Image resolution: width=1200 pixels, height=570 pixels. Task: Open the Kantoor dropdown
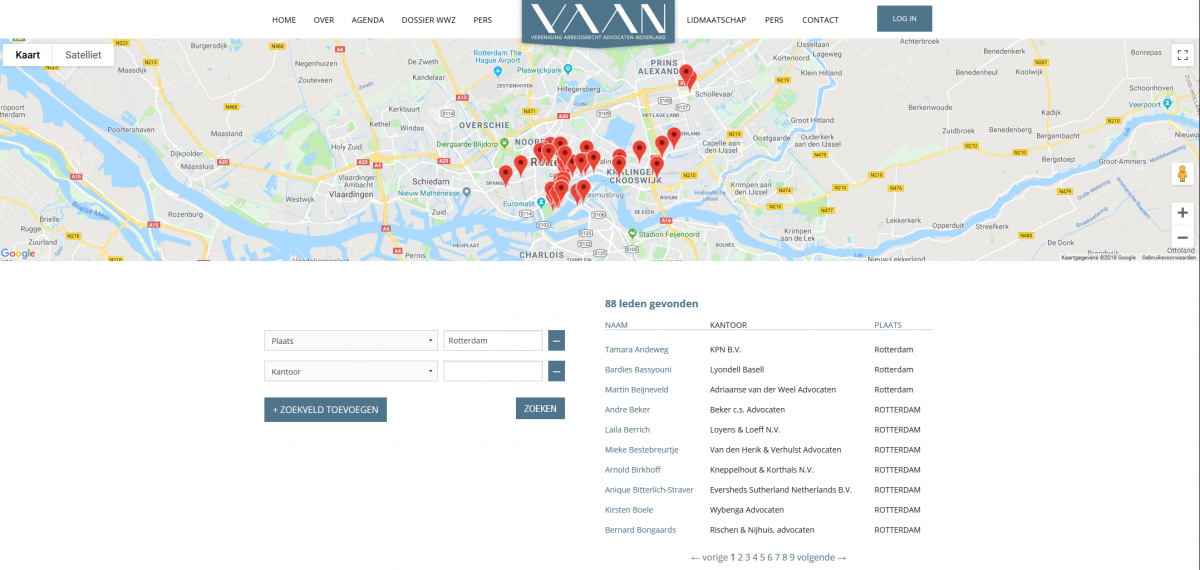click(351, 371)
